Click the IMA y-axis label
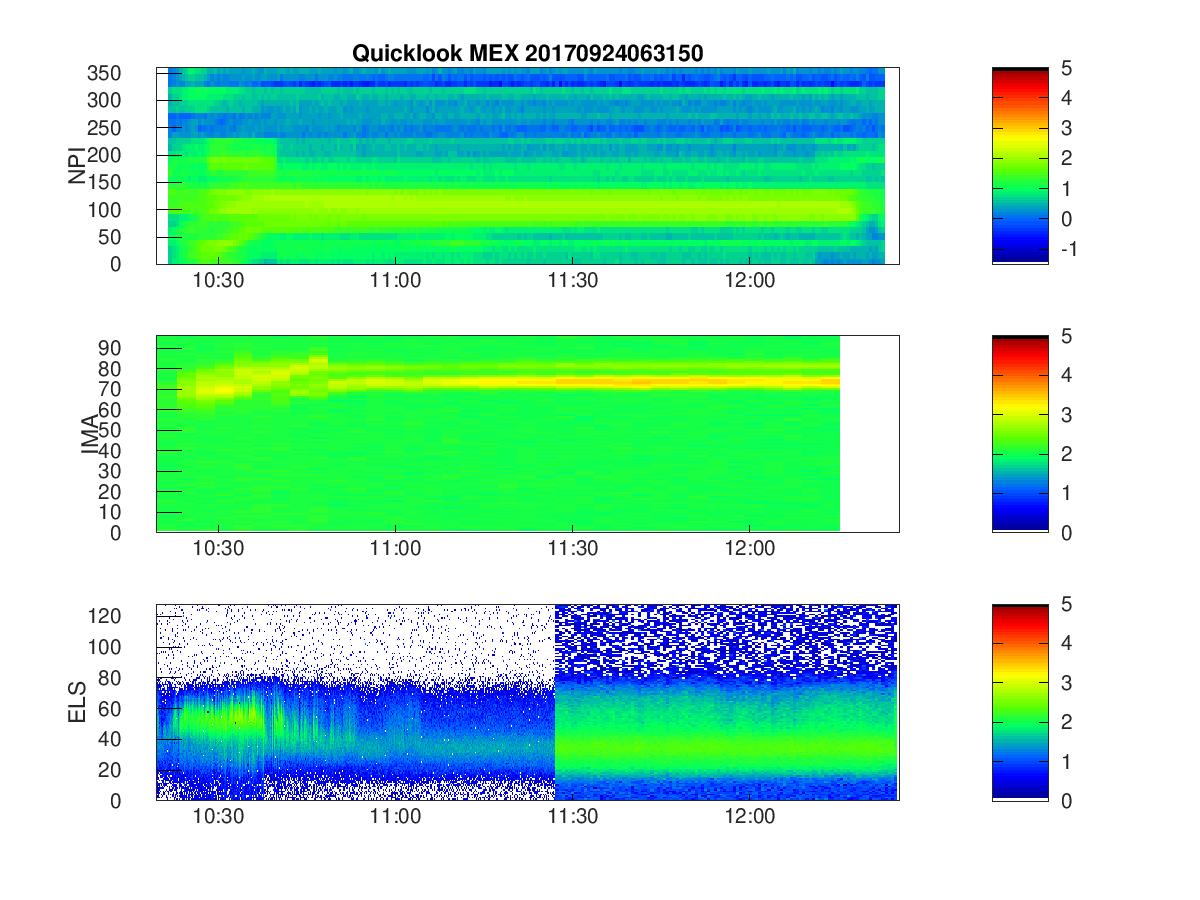The image size is (1200, 900). (x=91, y=434)
